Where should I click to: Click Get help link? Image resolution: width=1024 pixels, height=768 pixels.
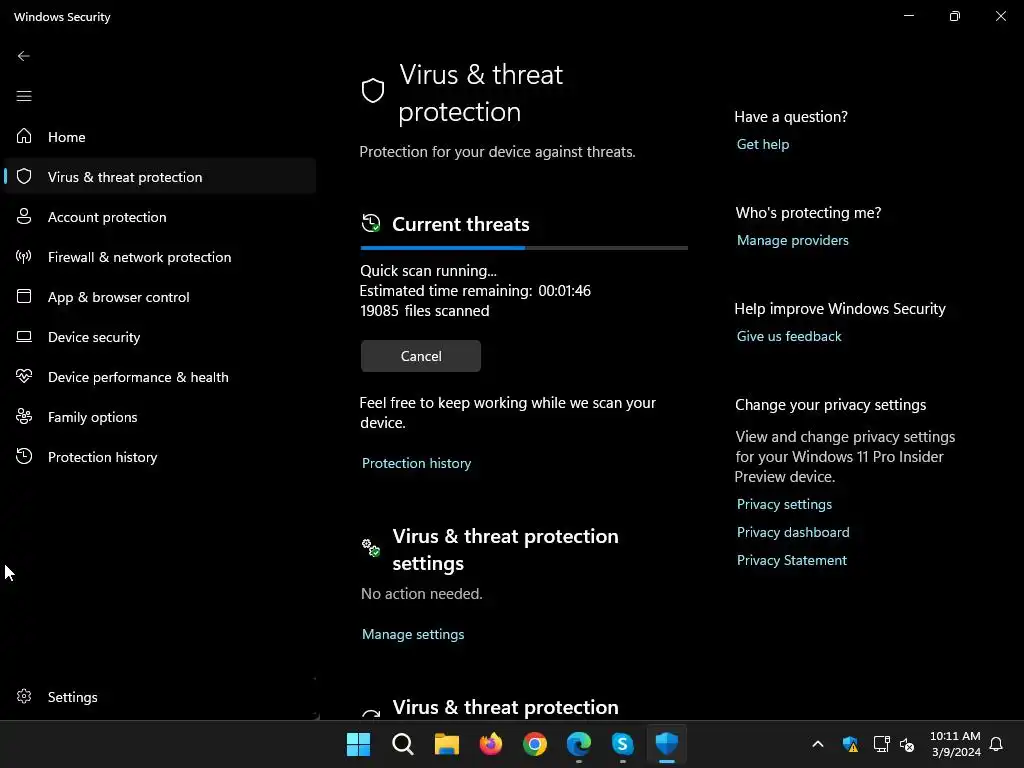(x=763, y=144)
